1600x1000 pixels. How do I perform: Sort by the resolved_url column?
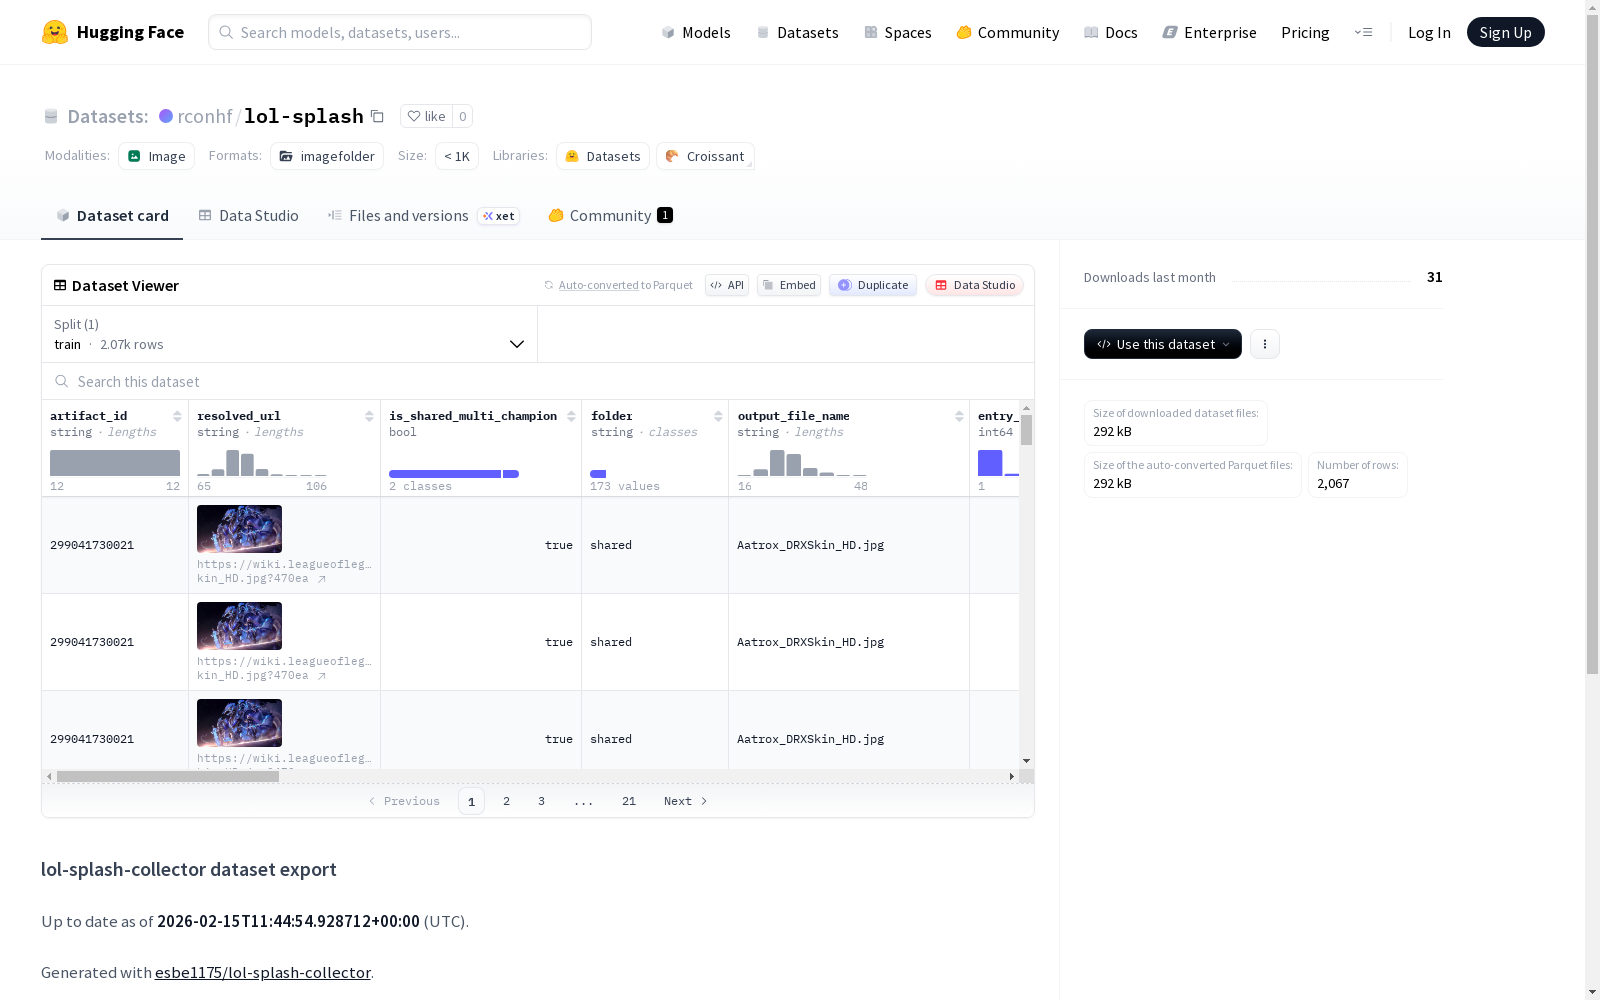(x=369, y=416)
